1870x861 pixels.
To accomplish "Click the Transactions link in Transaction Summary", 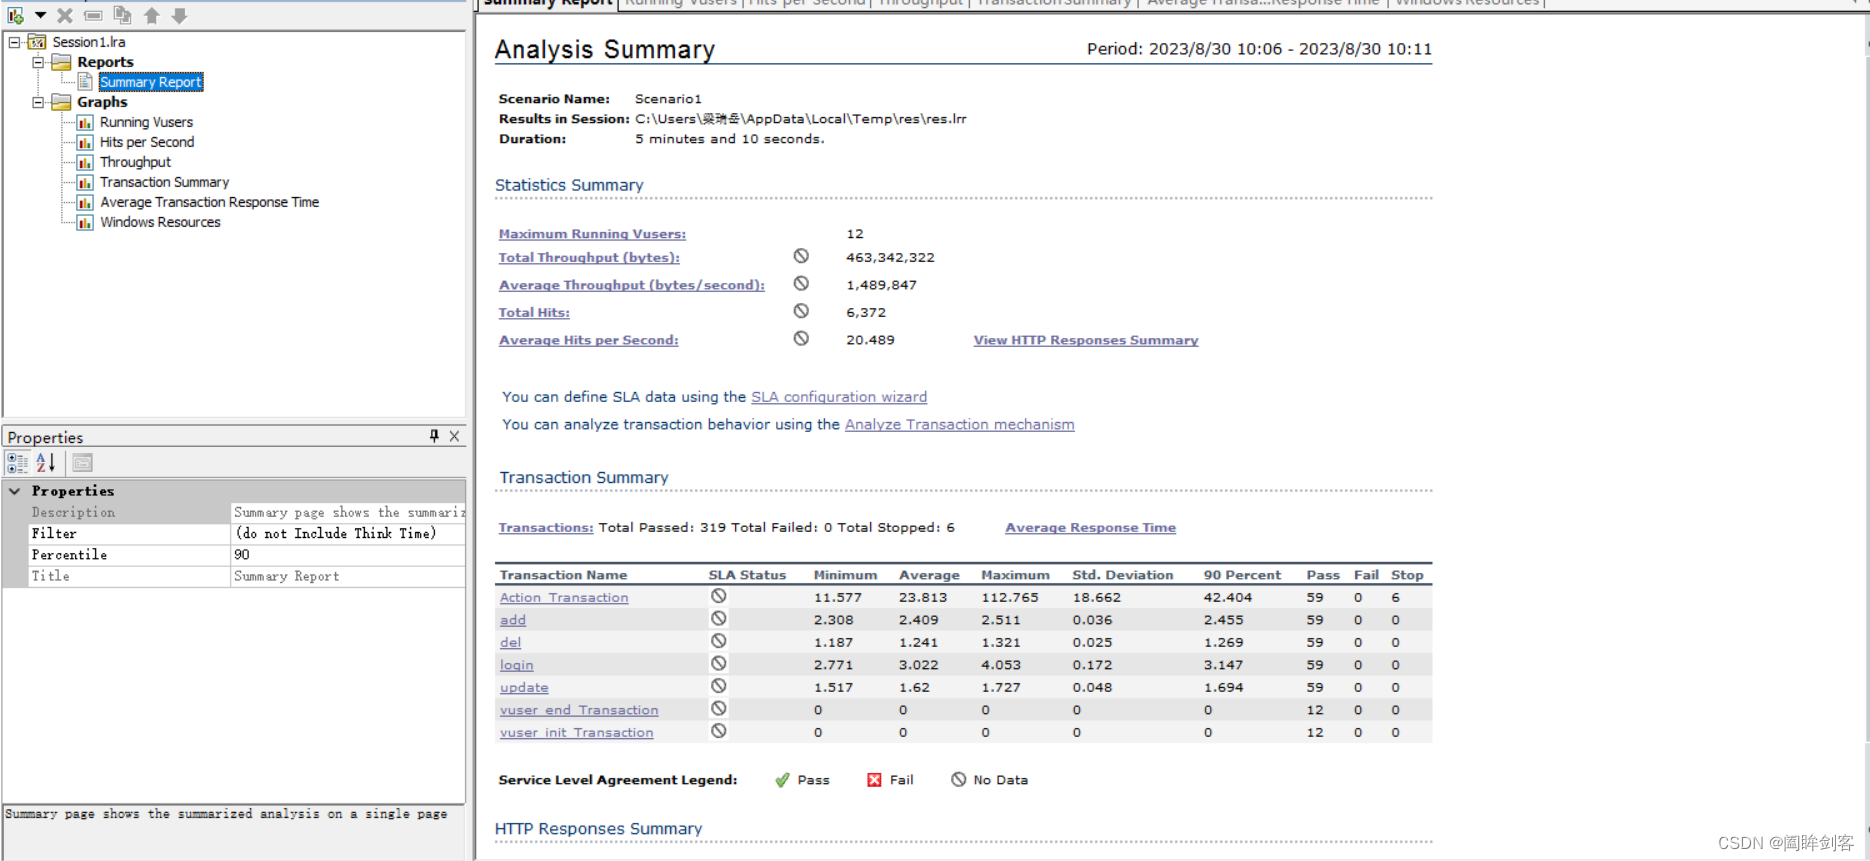I will pyautogui.click(x=546, y=528).
